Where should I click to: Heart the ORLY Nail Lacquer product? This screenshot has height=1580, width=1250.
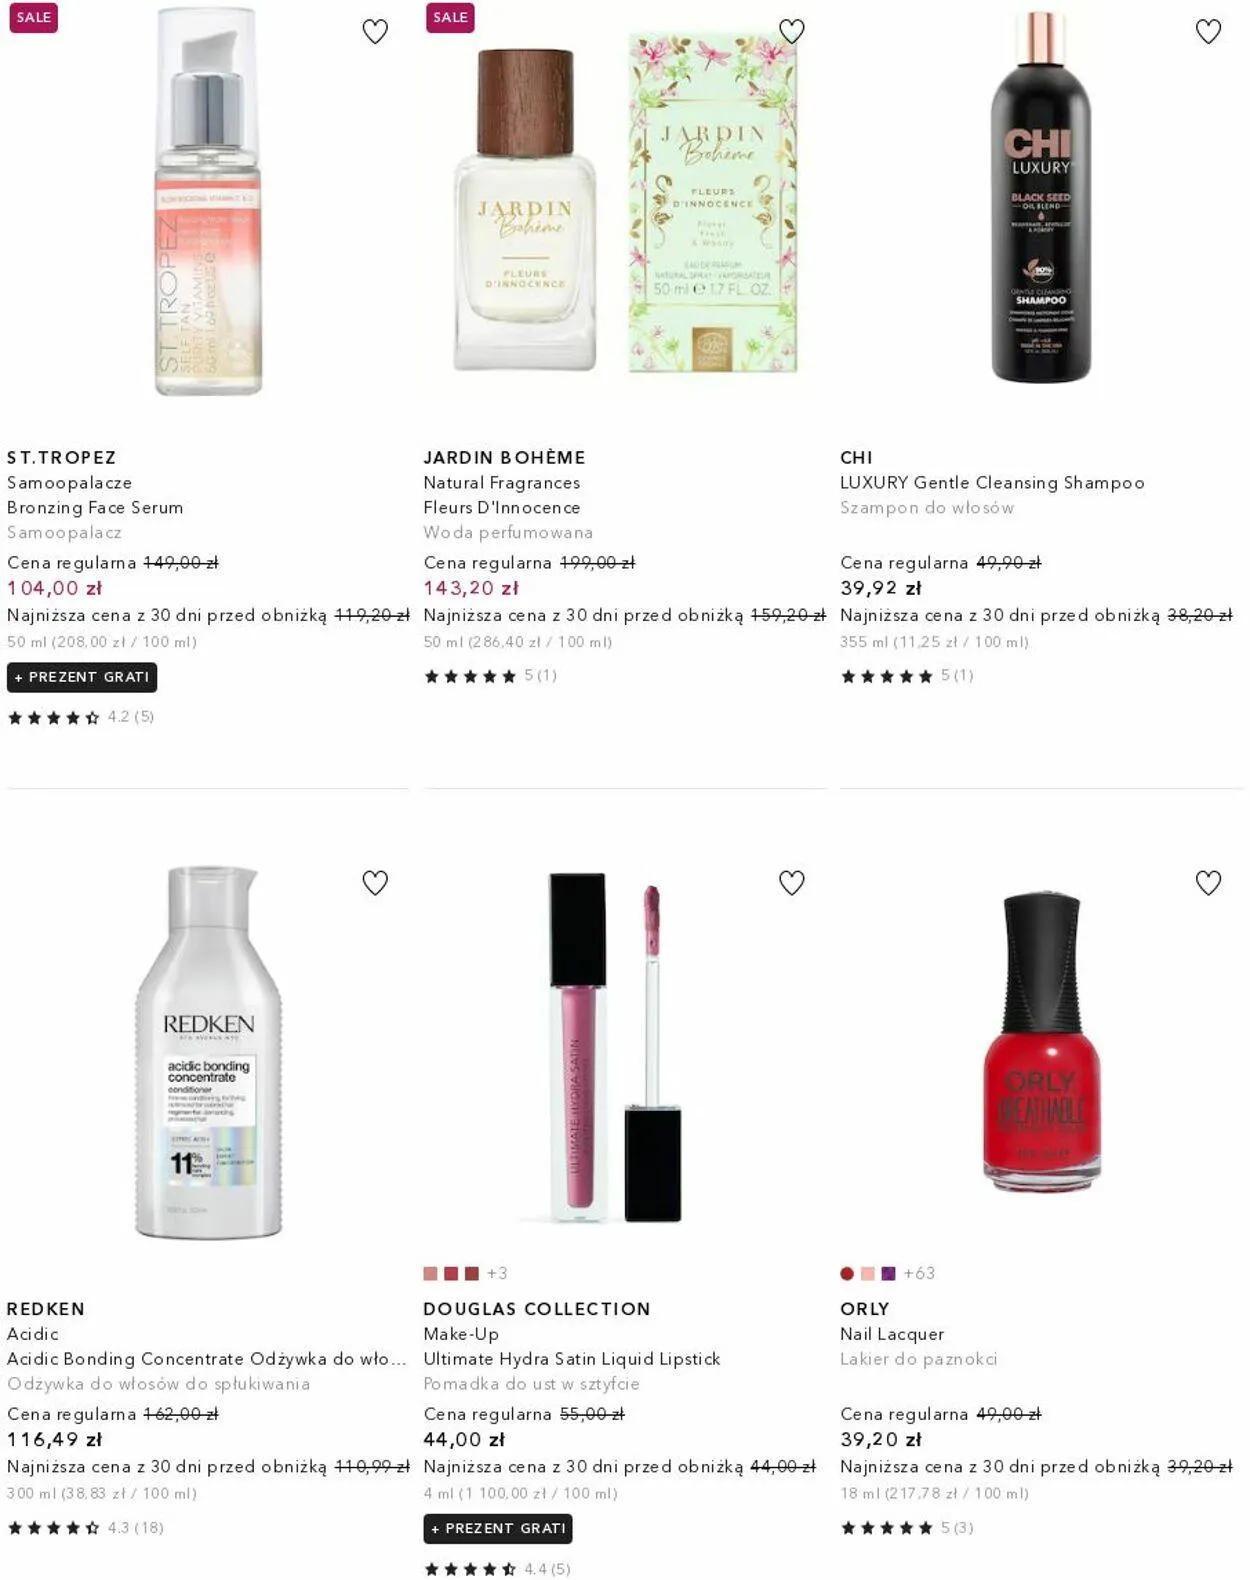1208,882
